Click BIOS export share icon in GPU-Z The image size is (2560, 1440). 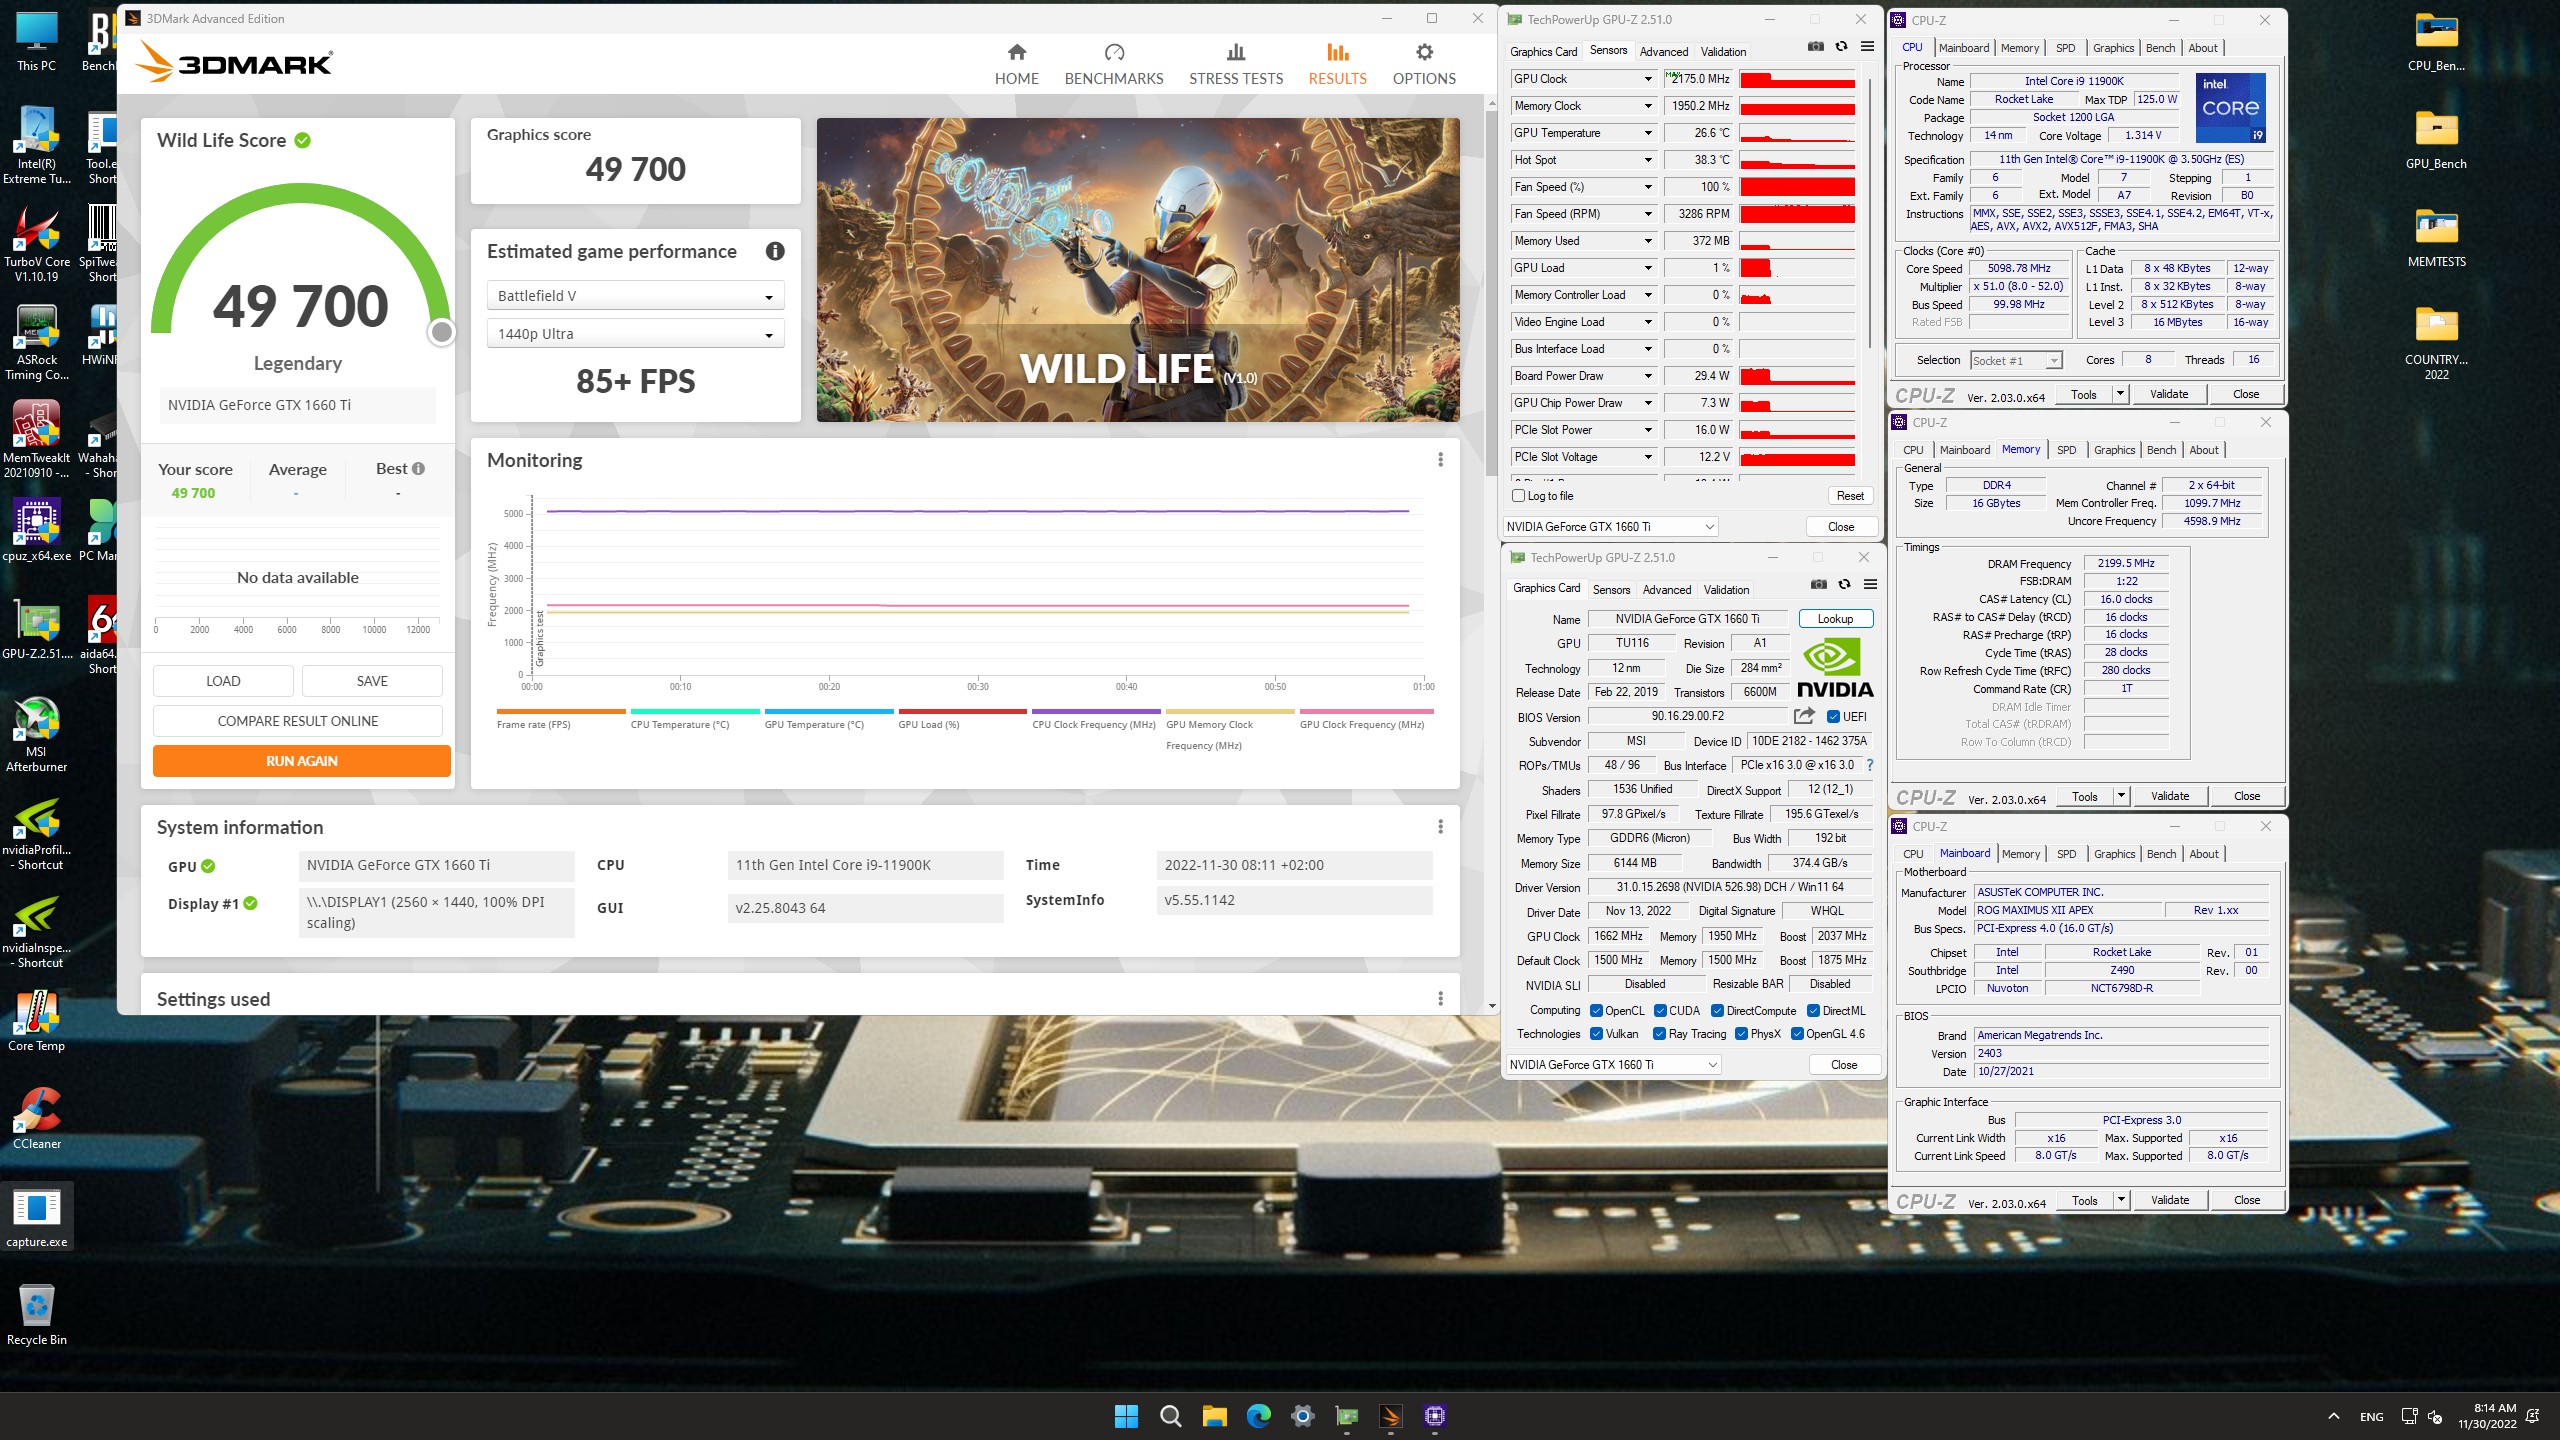click(x=1804, y=716)
